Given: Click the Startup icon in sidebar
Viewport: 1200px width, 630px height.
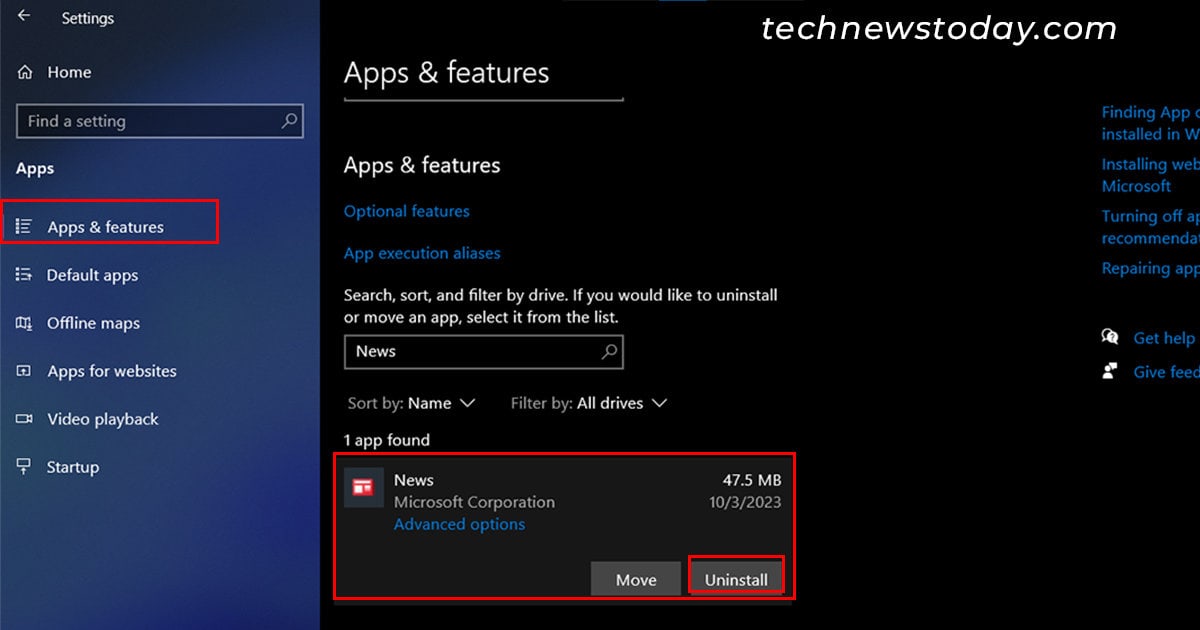Looking at the screenshot, I should [25, 467].
